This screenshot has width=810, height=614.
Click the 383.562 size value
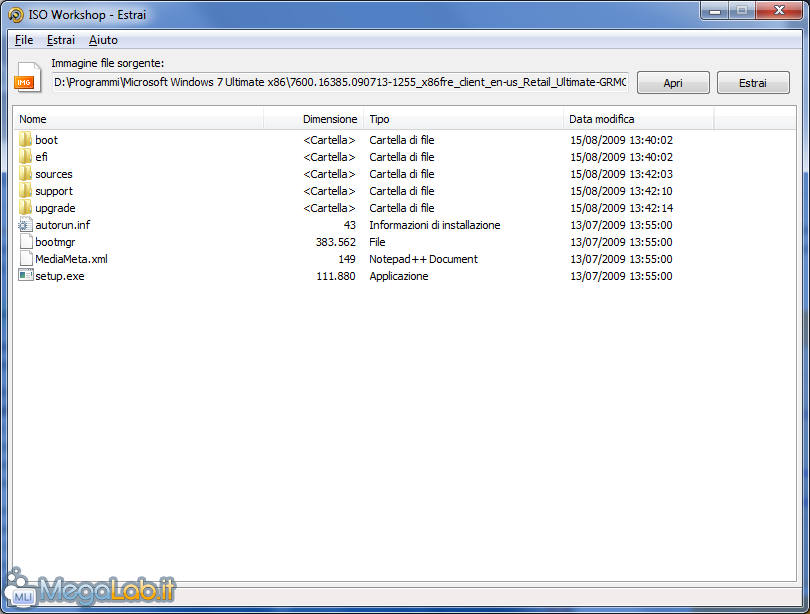336,242
